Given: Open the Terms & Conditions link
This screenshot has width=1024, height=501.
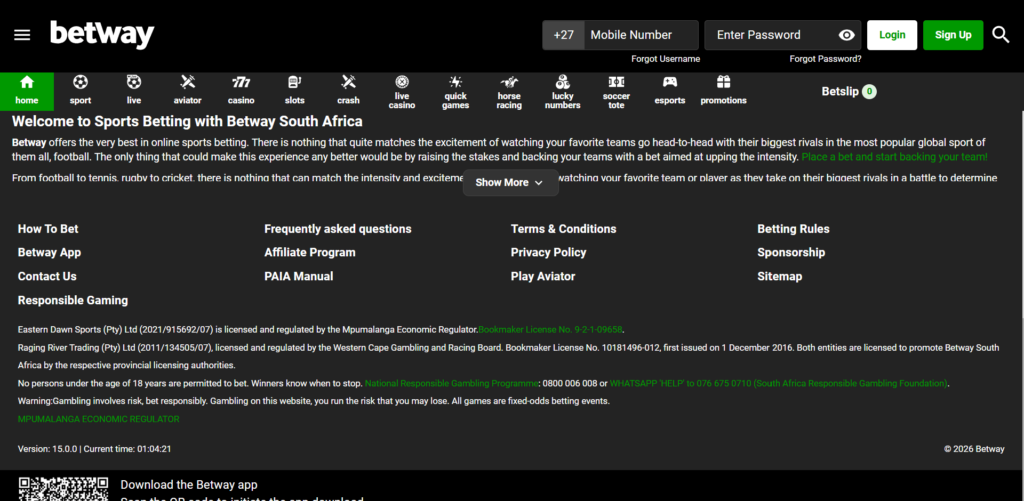Looking at the screenshot, I should [x=563, y=229].
